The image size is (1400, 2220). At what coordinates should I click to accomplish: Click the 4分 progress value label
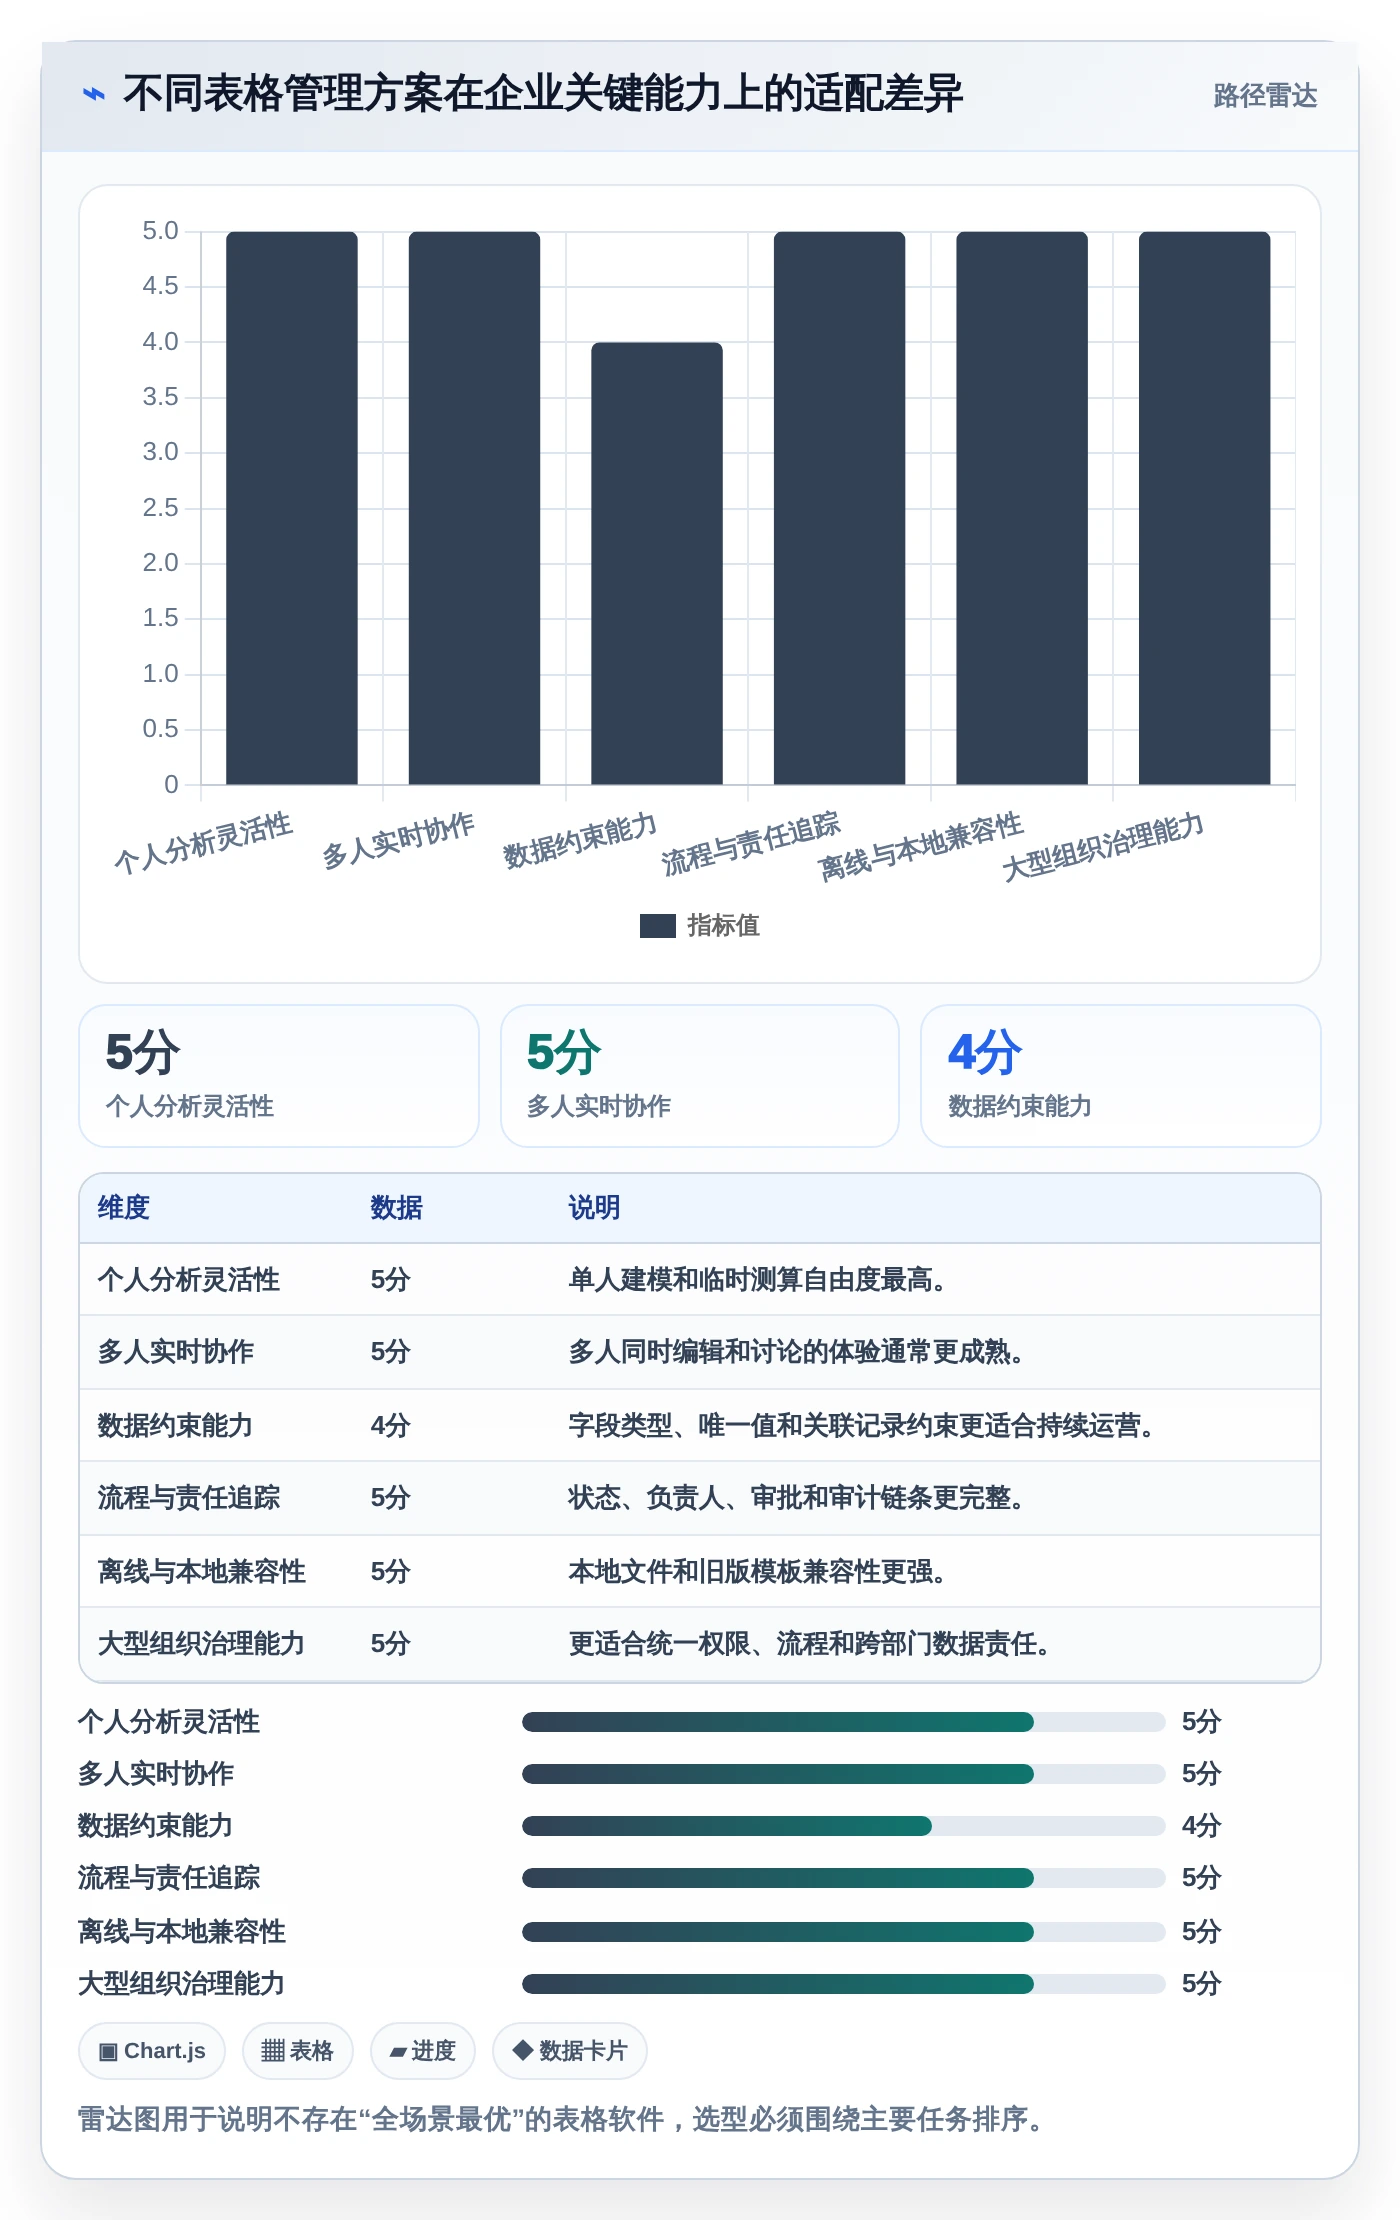tap(1201, 1826)
